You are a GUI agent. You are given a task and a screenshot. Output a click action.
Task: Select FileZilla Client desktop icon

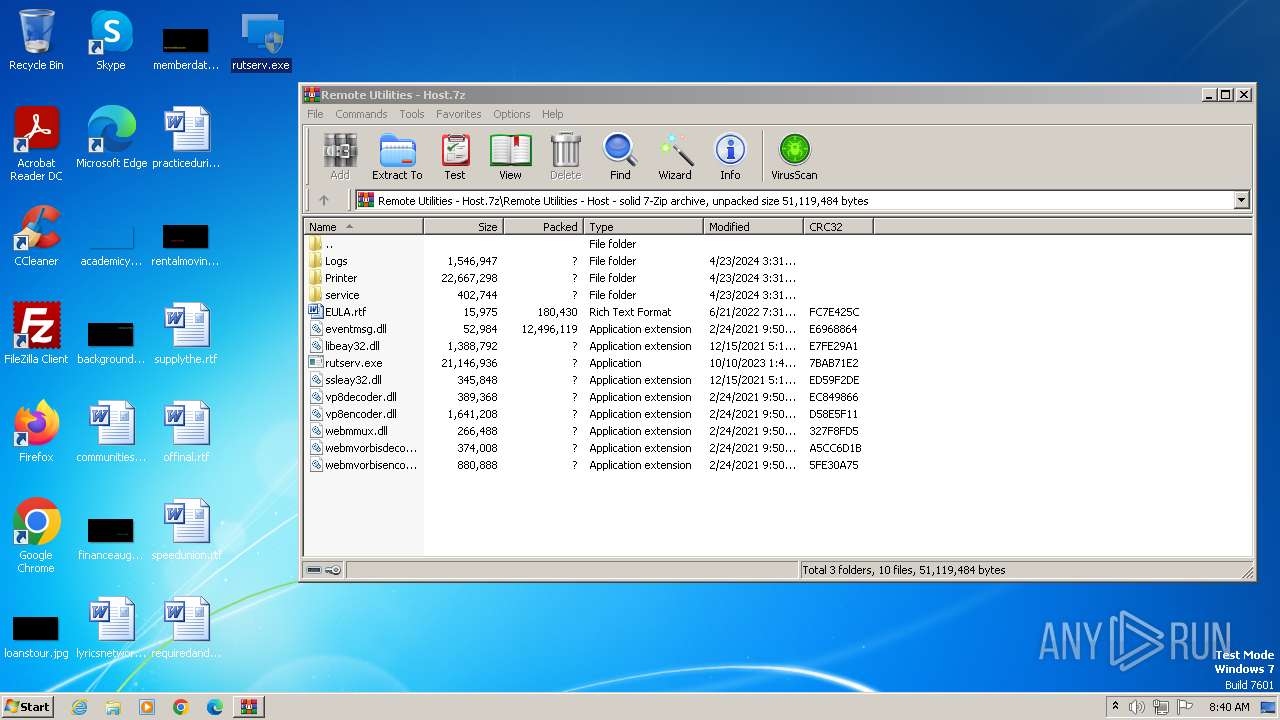pos(36,335)
